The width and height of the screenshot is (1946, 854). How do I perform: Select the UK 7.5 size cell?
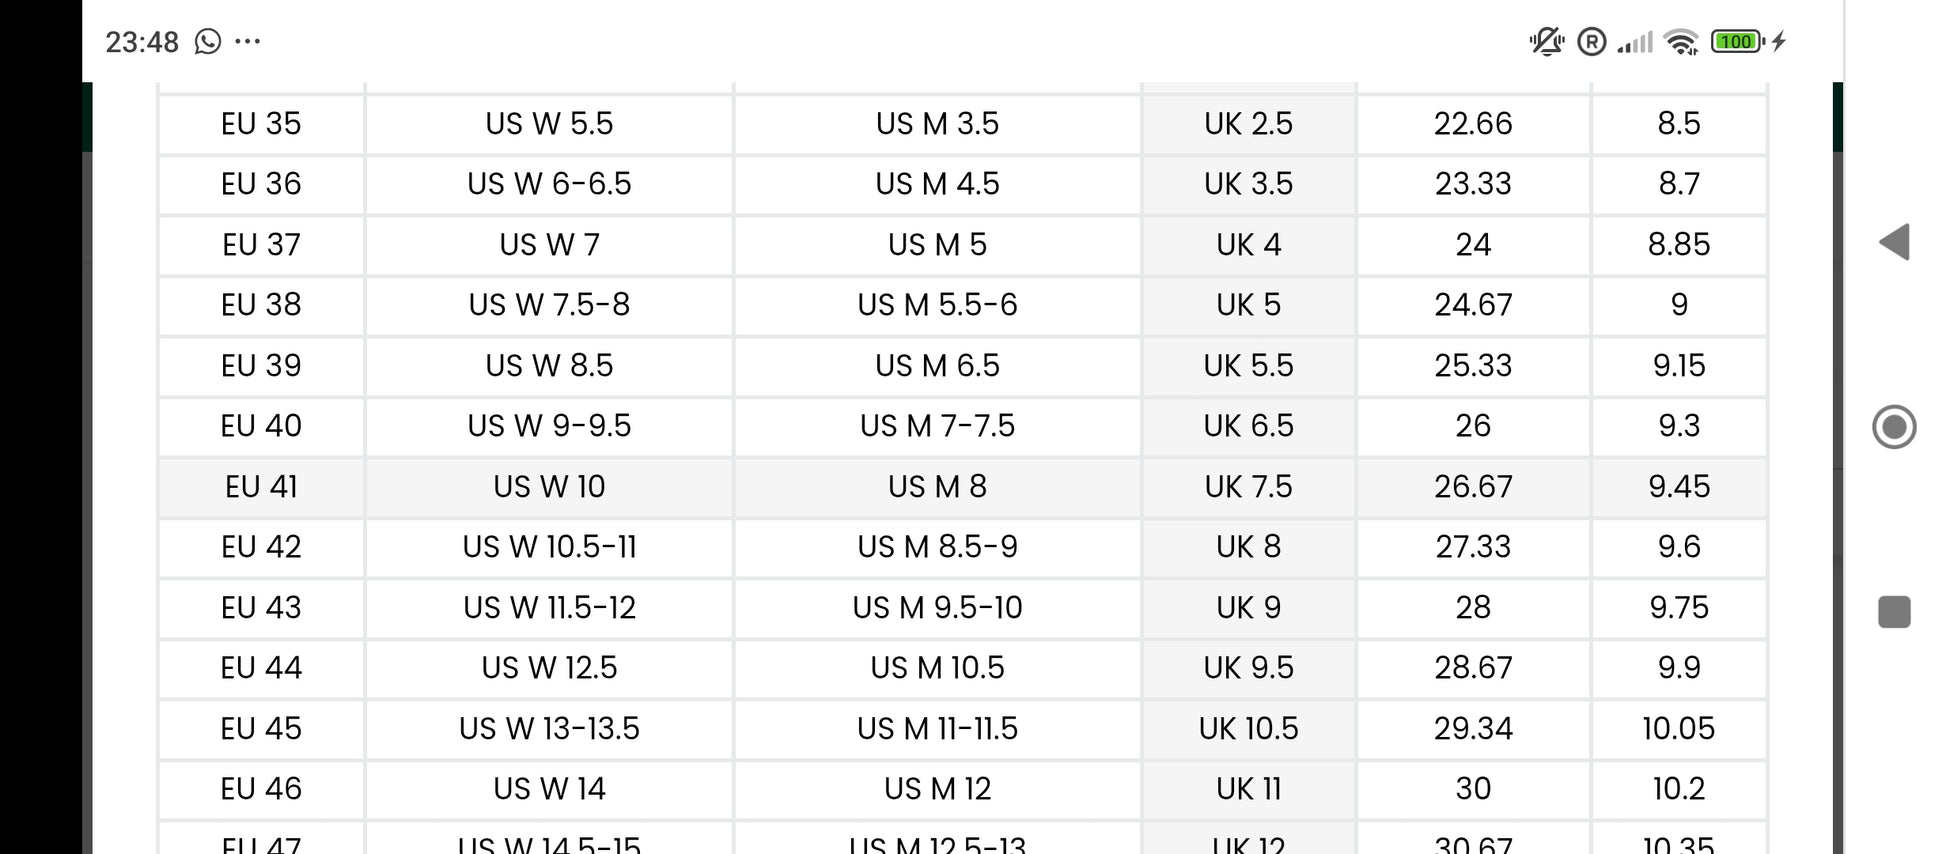(x=1248, y=487)
